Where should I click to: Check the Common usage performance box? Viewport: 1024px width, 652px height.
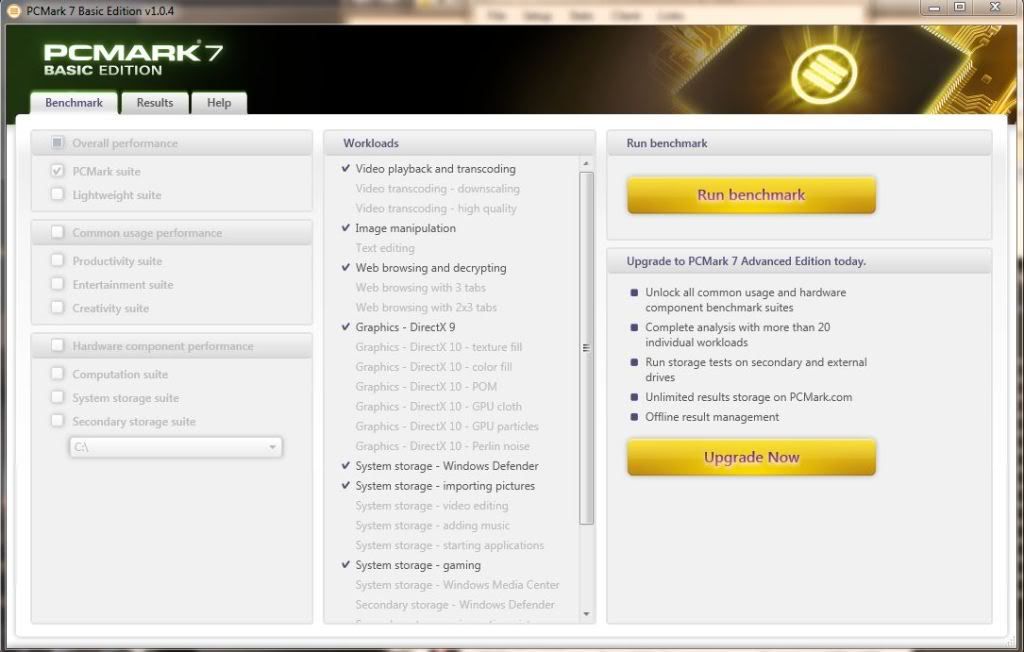coord(57,232)
